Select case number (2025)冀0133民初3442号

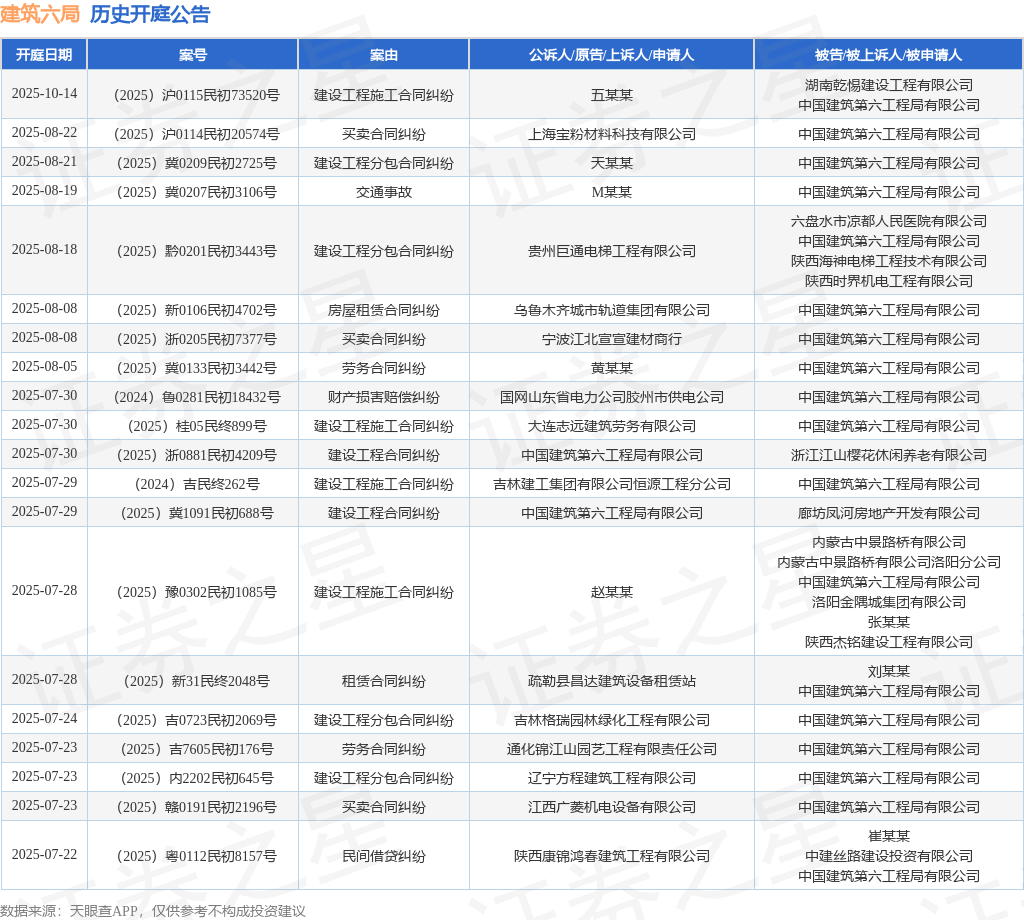197,368
